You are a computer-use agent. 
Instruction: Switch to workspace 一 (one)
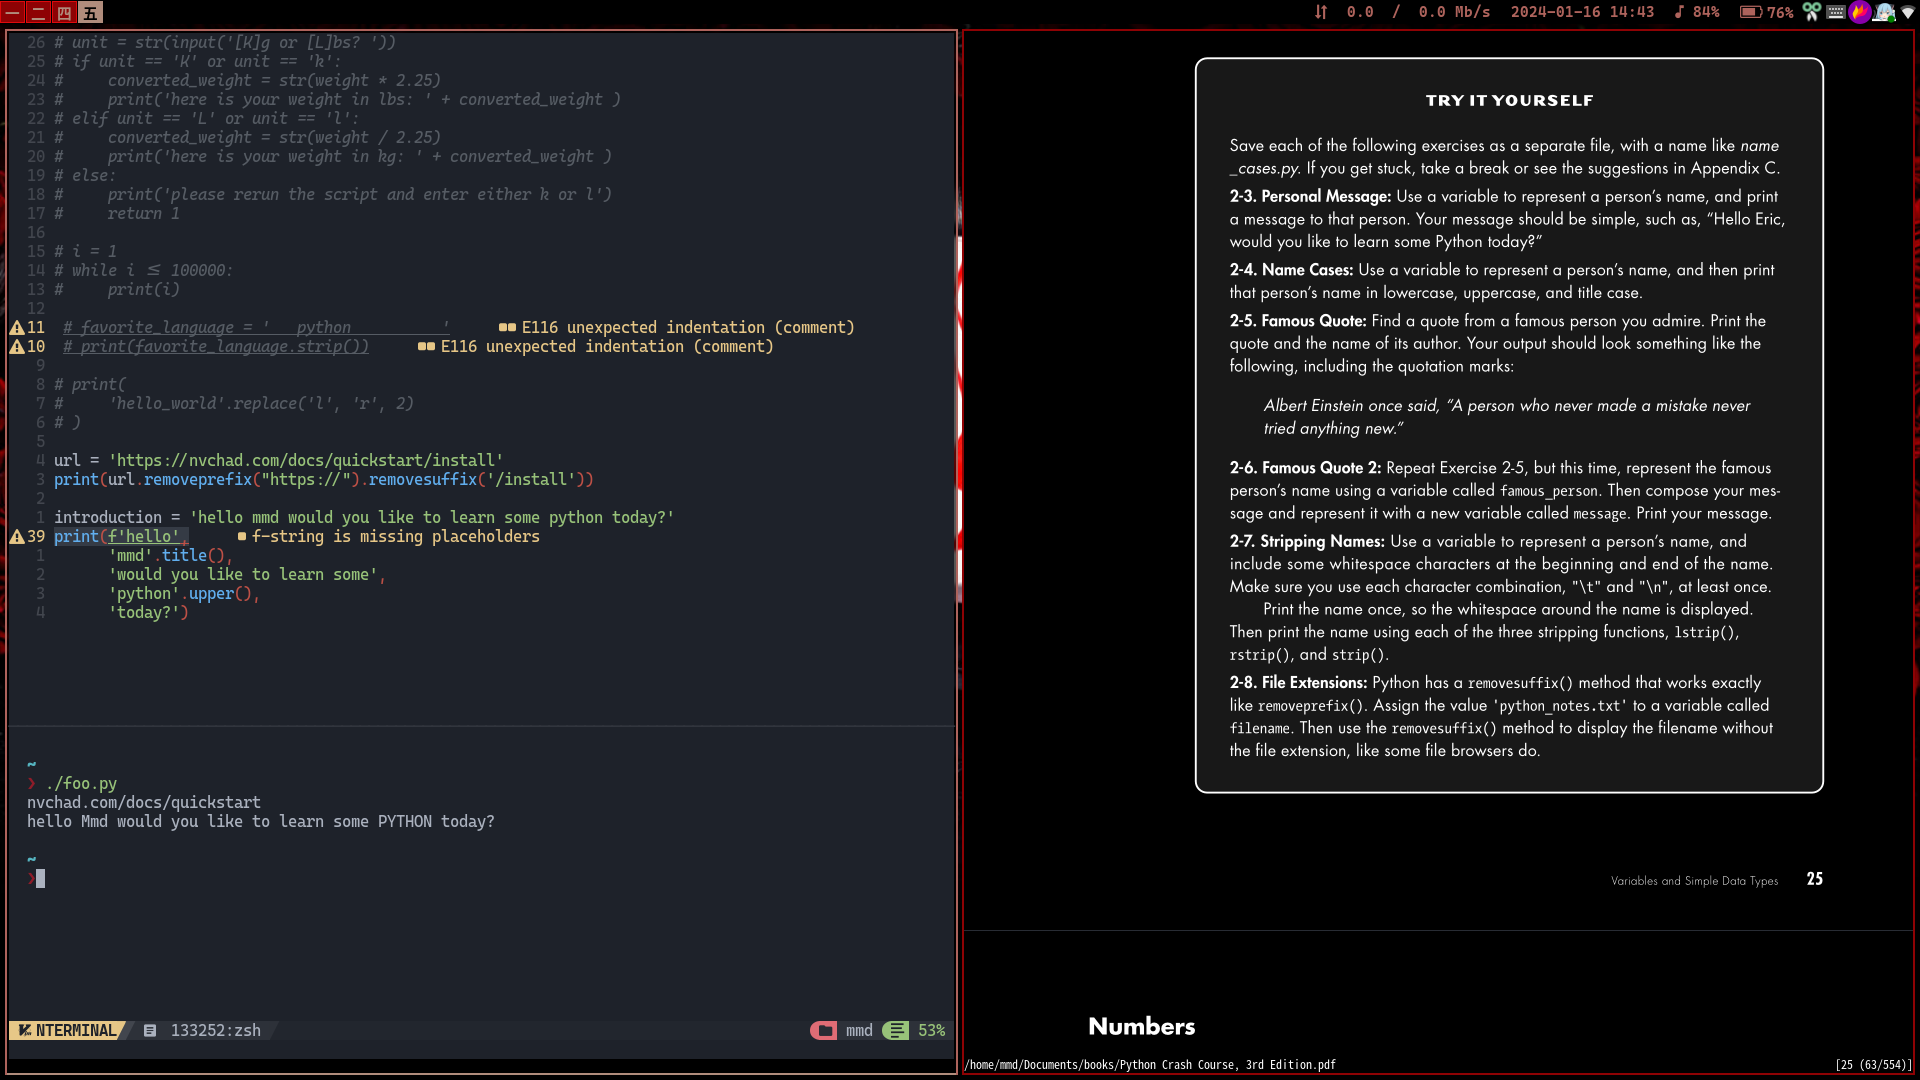(x=13, y=12)
